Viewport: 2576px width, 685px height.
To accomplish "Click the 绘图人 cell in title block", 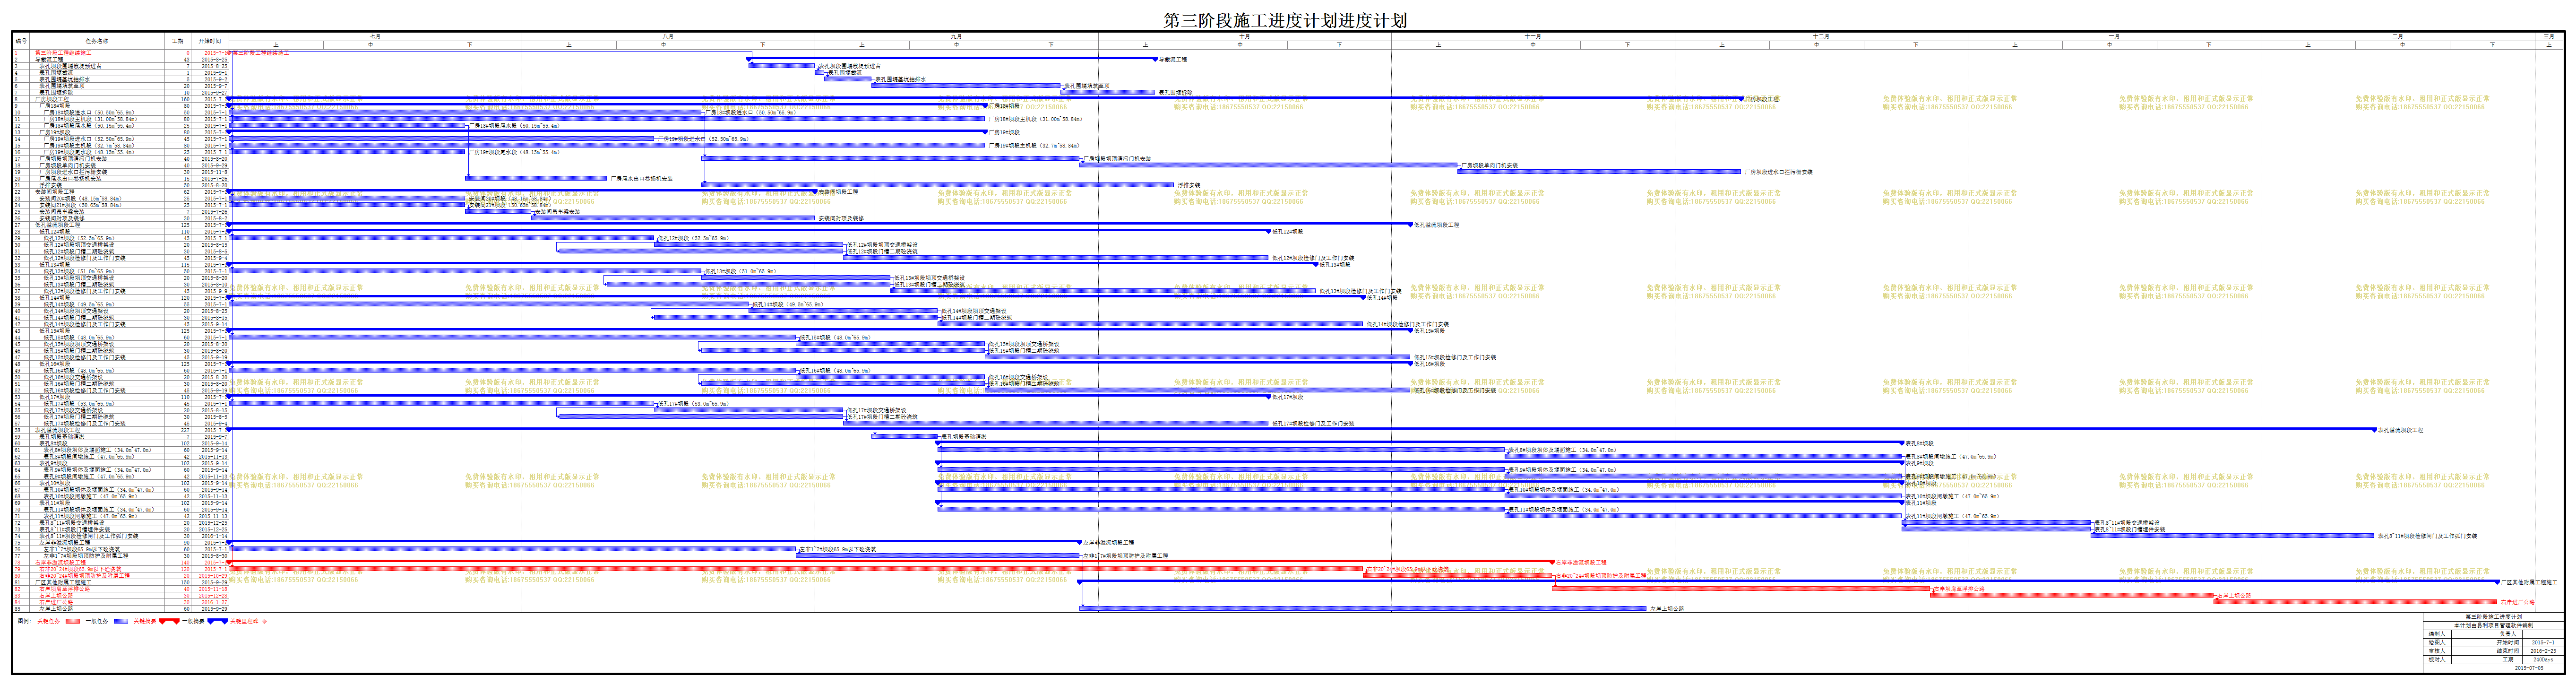I will click(x=2436, y=642).
